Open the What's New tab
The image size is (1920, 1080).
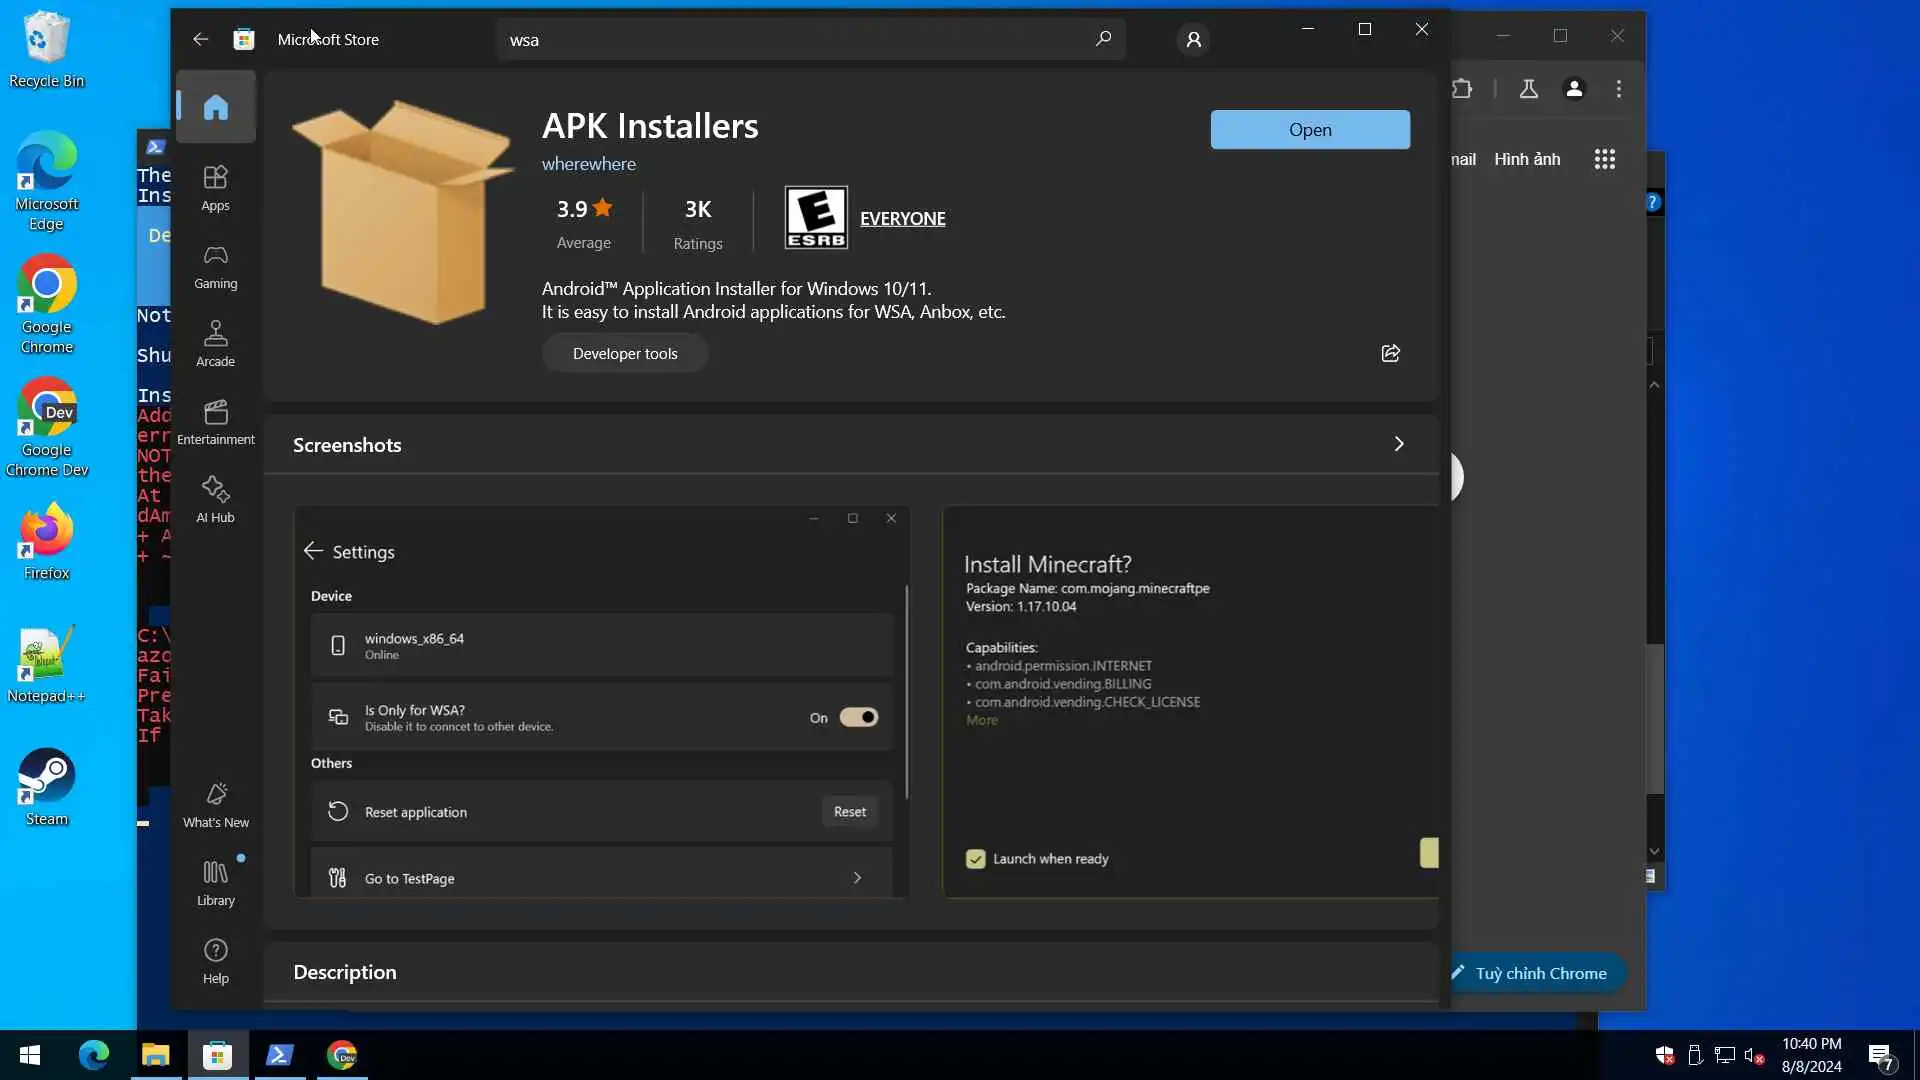point(215,805)
